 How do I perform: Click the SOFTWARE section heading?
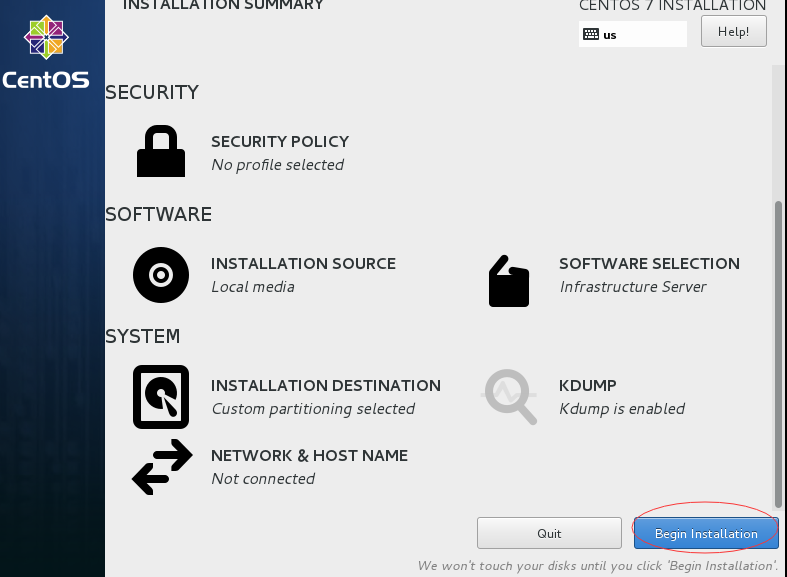point(159,214)
